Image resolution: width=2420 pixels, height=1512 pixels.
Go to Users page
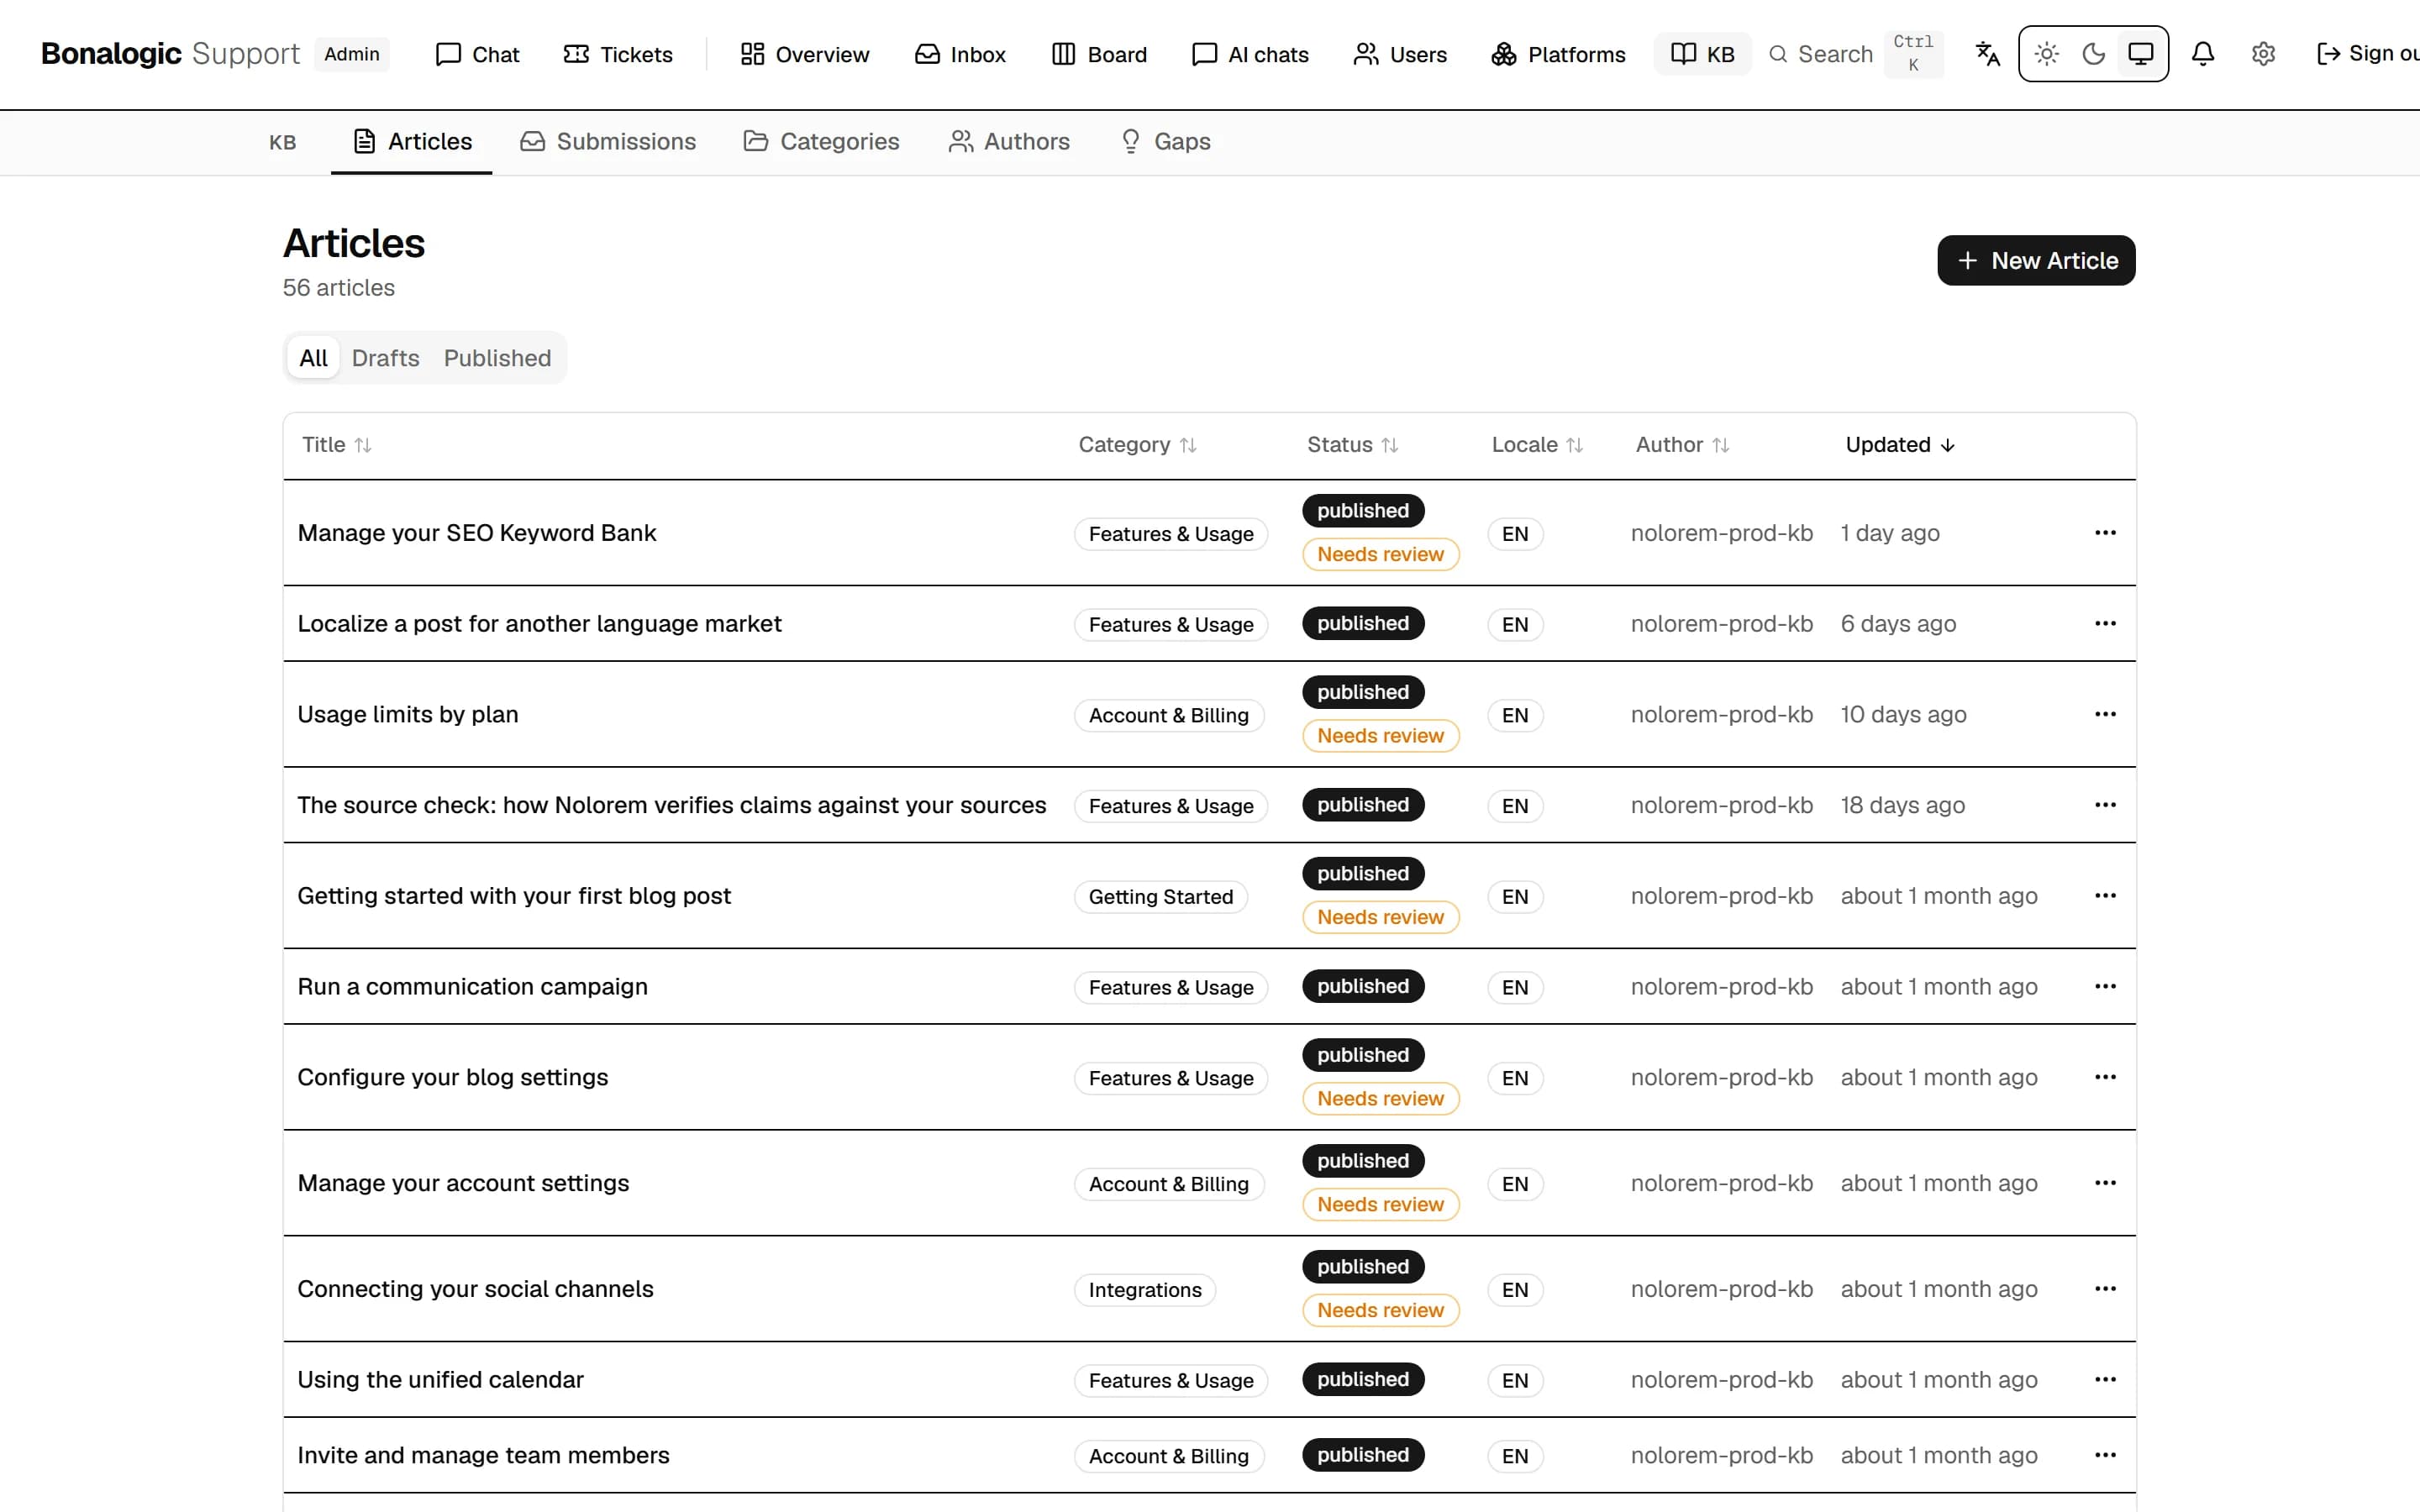(x=1400, y=54)
